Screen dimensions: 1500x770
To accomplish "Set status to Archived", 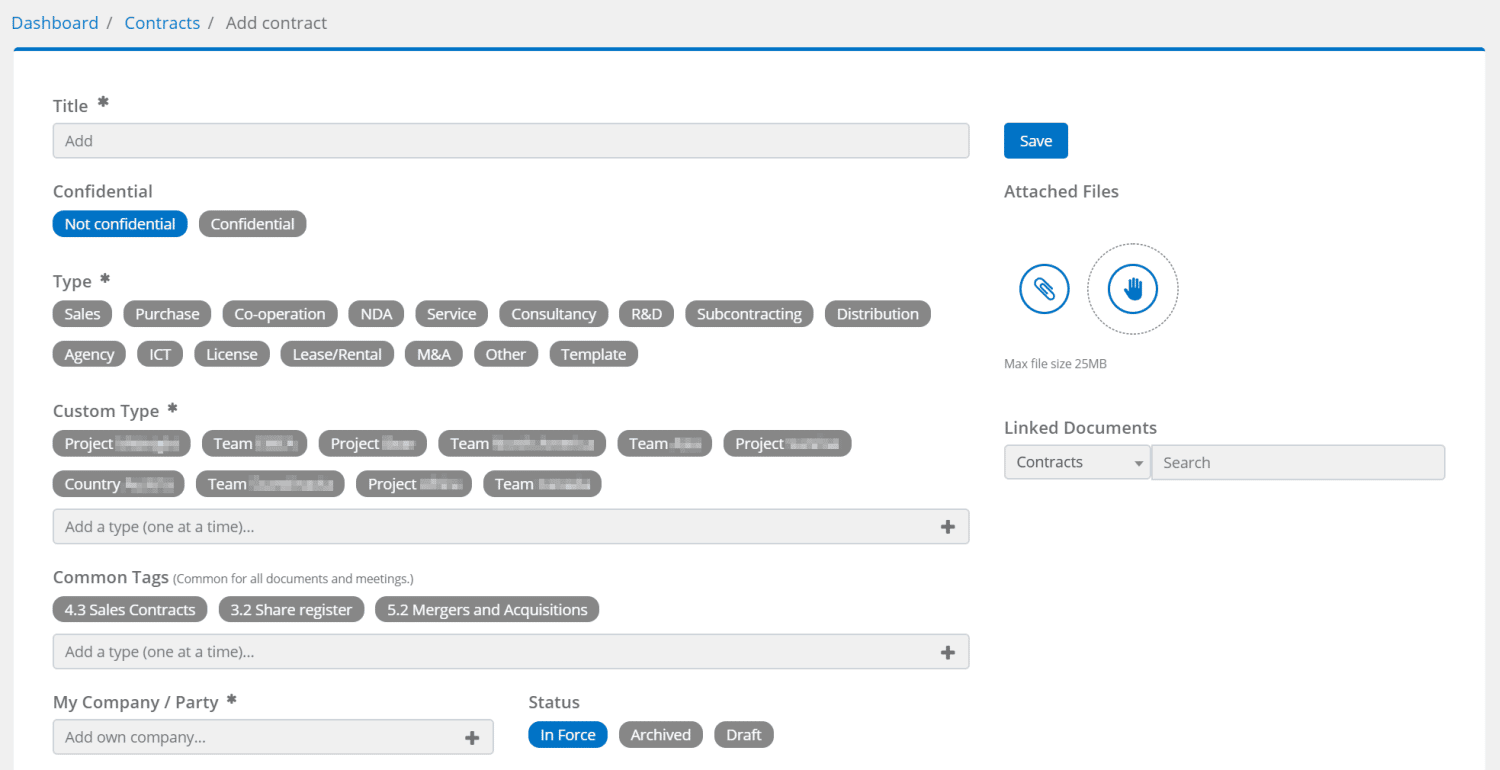I will (660, 735).
